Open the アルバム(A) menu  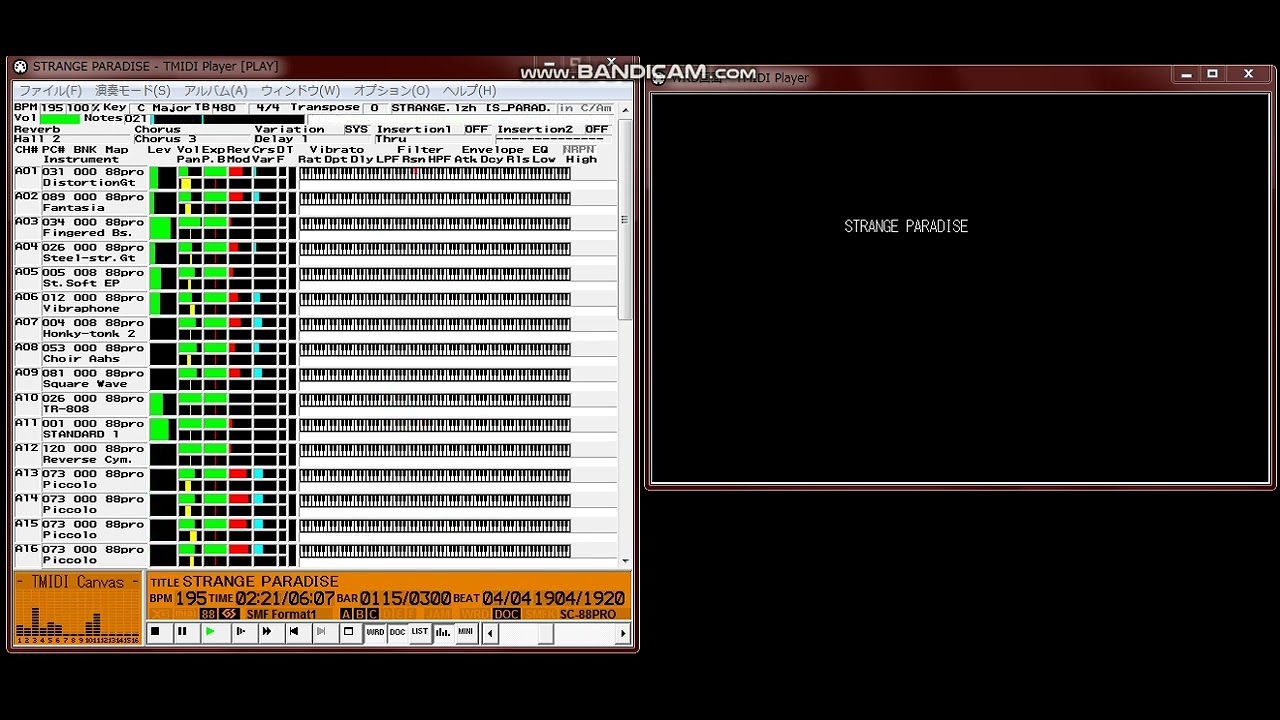click(x=215, y=90)
